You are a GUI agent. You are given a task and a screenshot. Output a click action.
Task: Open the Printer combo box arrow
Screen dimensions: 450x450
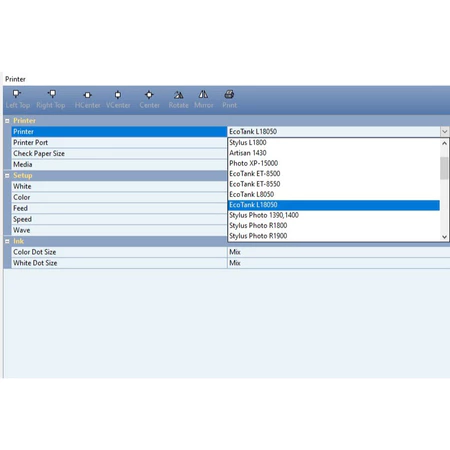[444, 131]
